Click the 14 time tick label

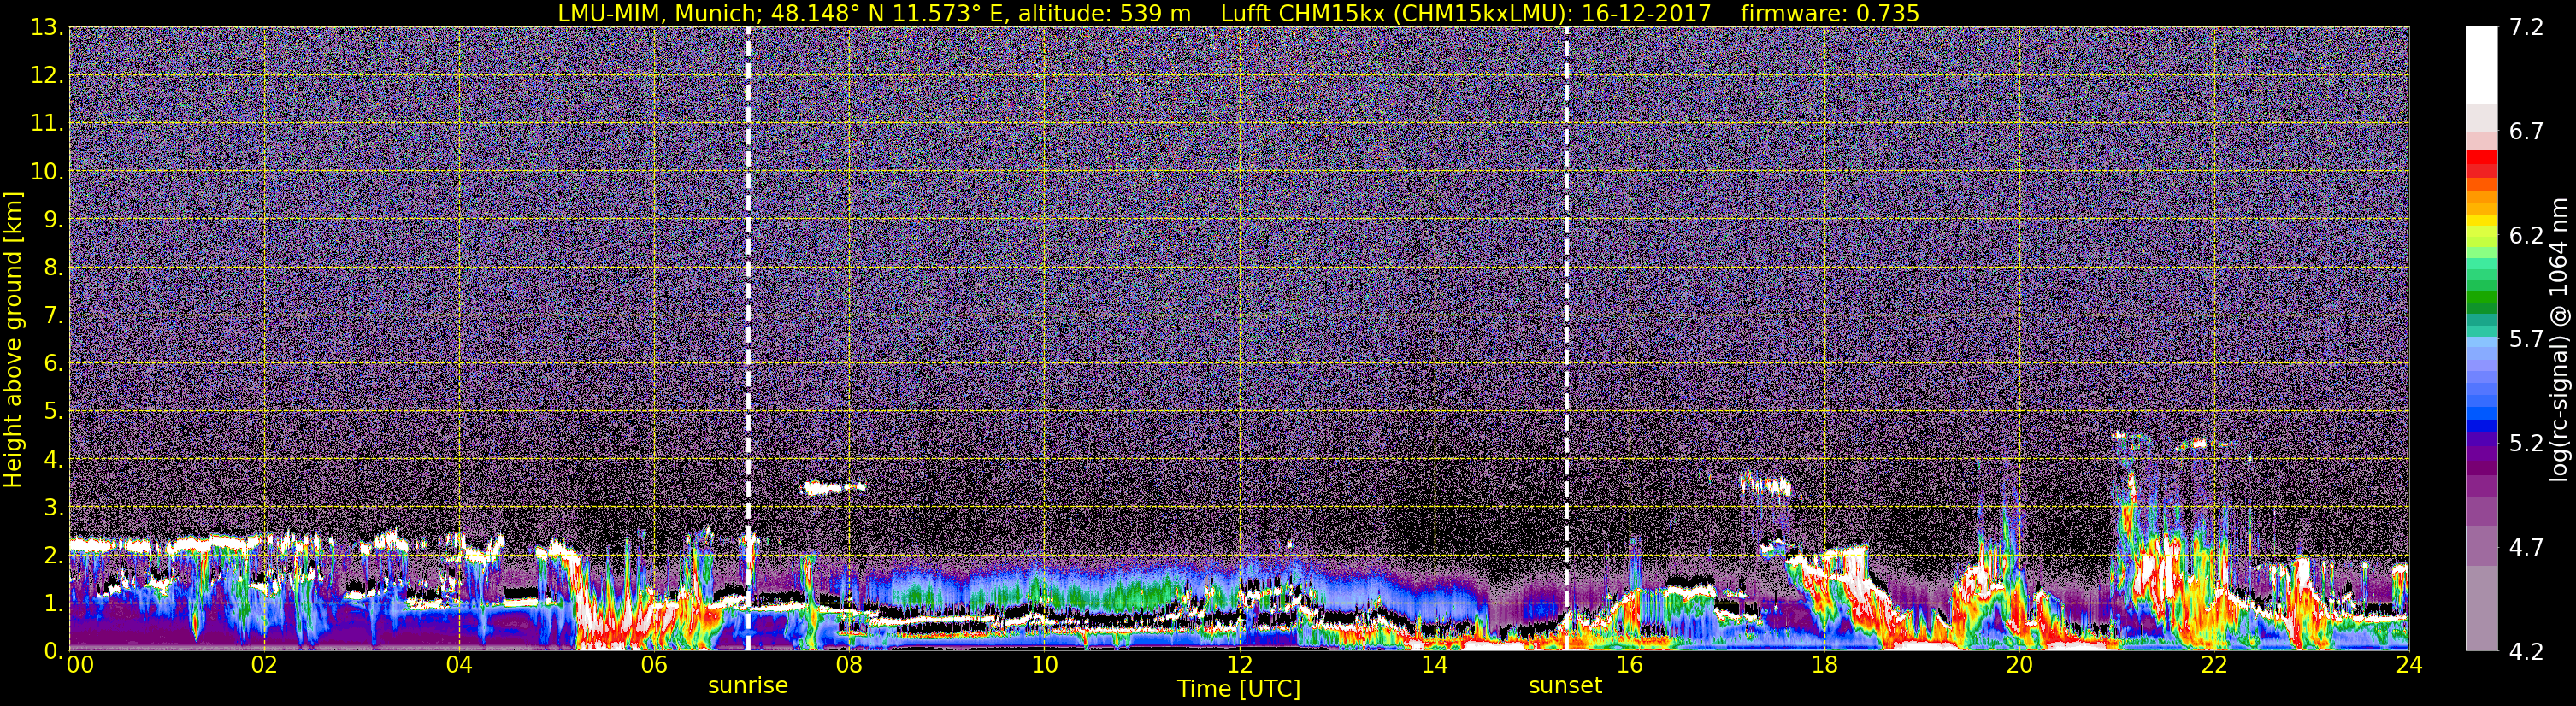click(x=1434, y=666)
